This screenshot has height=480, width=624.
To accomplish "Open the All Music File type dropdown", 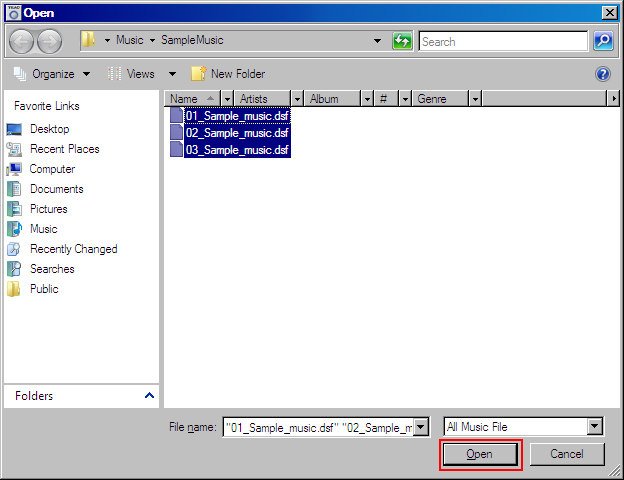I will pos(595,427).
